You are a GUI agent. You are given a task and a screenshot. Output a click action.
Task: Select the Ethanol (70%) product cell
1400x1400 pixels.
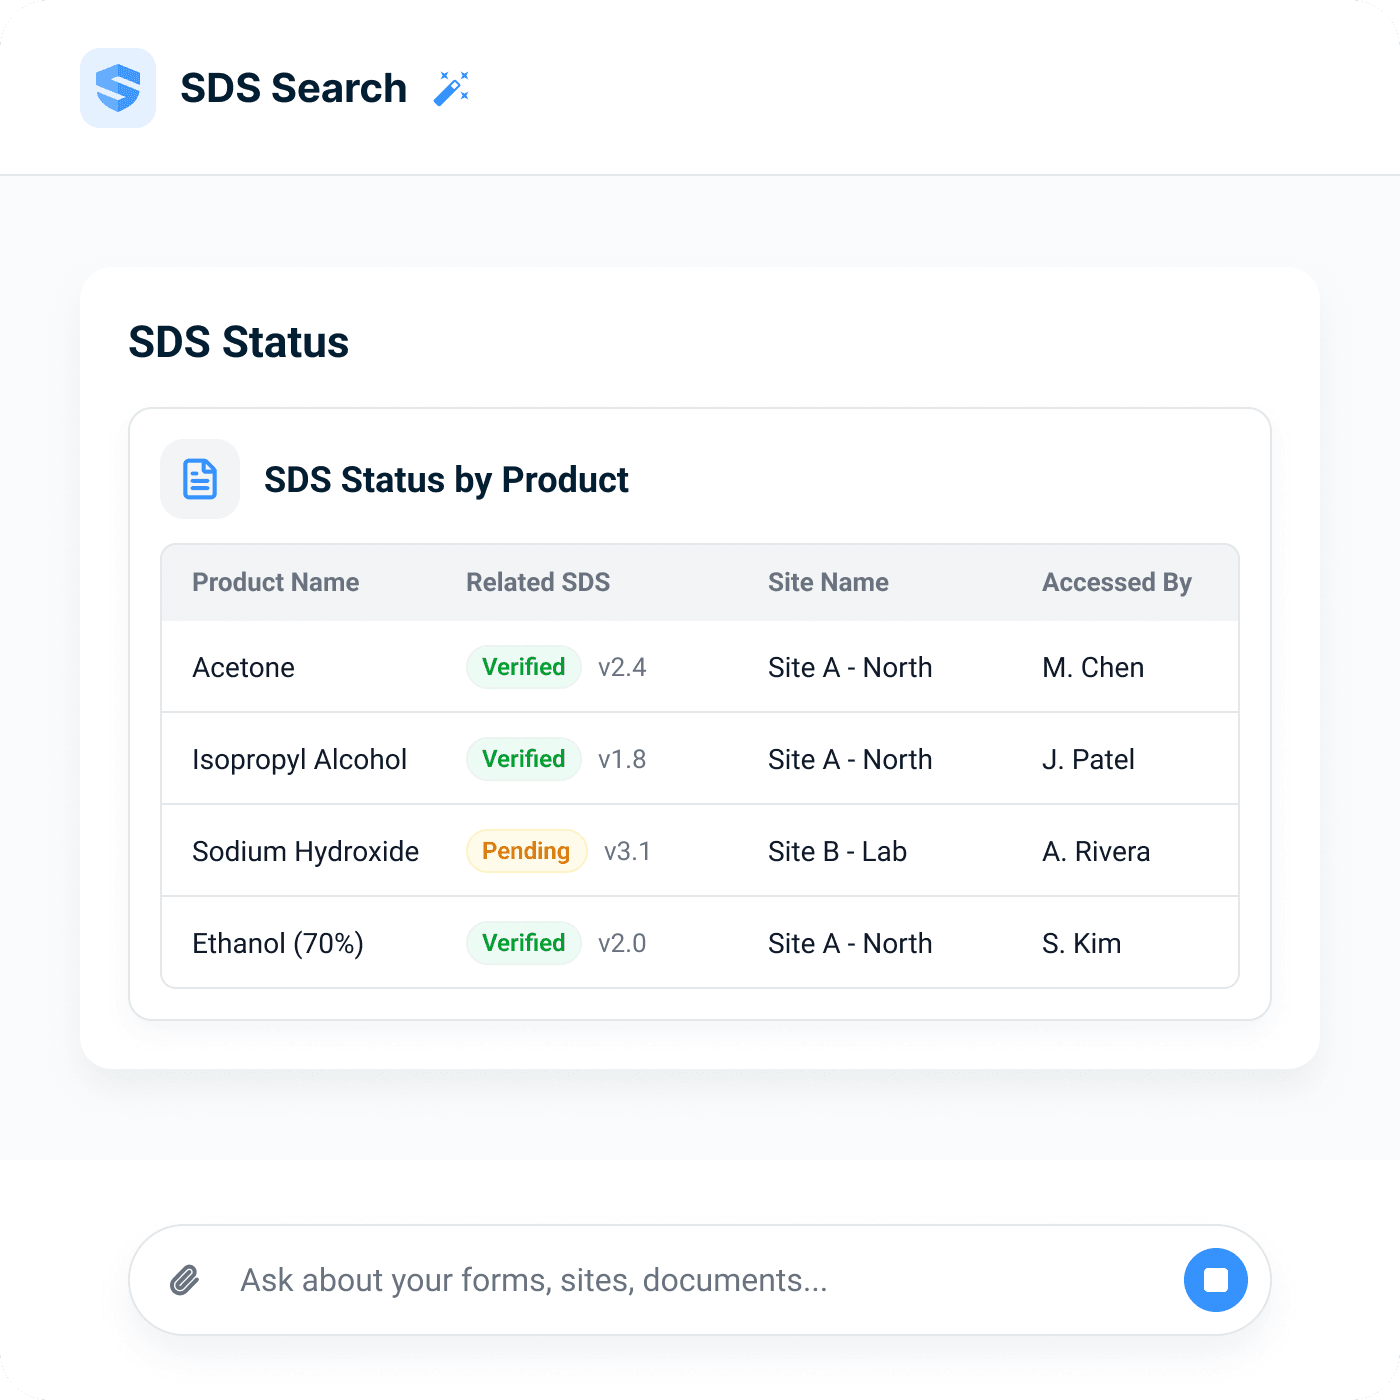click(278, 943)
